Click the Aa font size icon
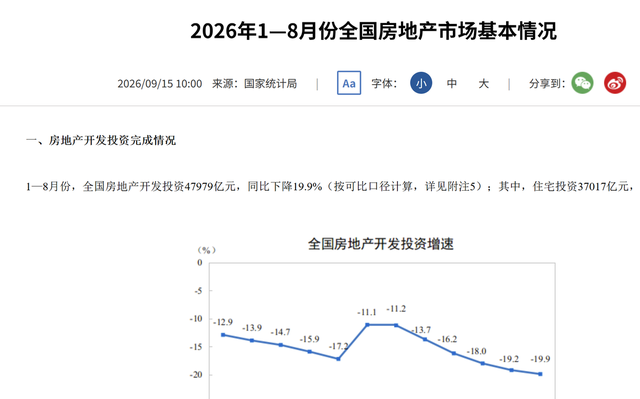This screenshot has height=399, width=640. (x=349, y=83)
